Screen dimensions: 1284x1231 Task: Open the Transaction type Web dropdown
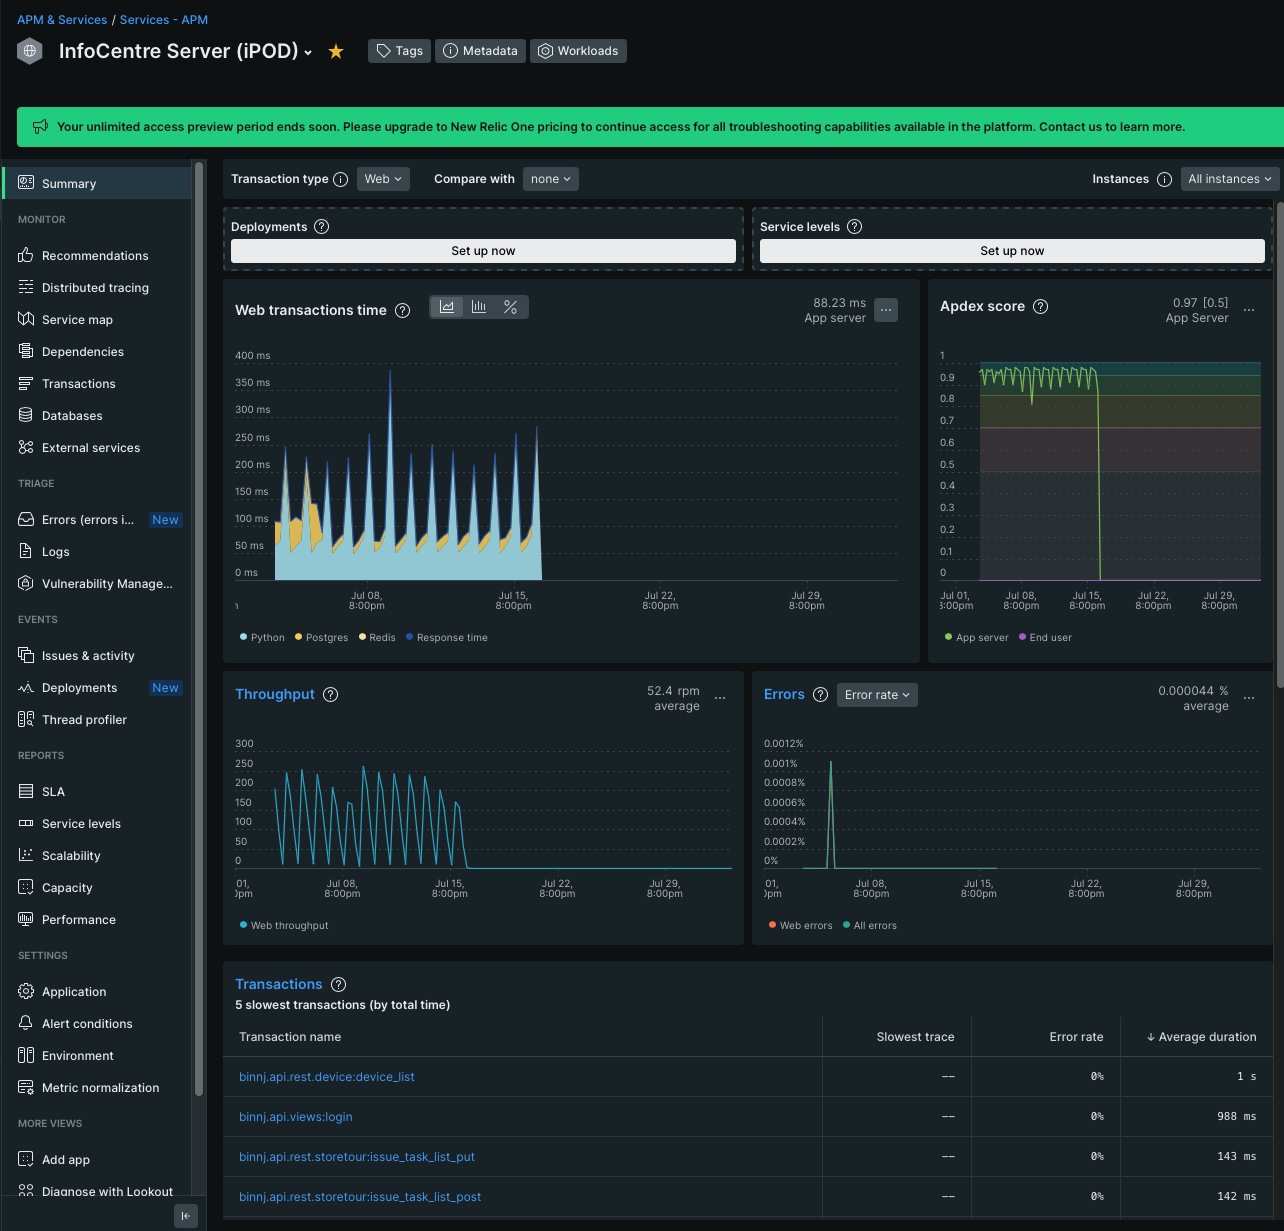tap(383, 179)
